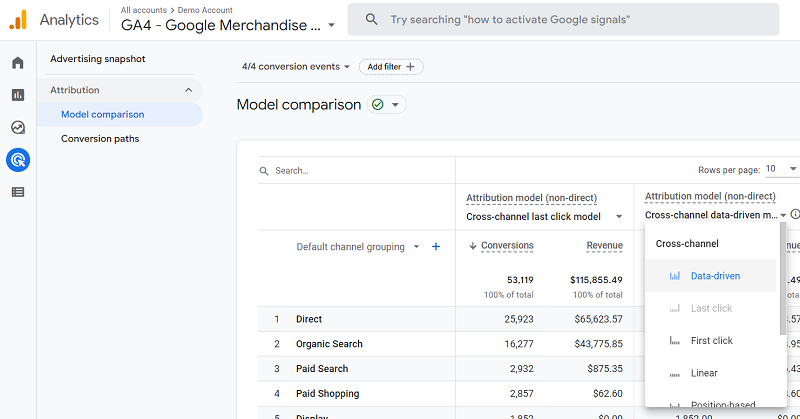Viewport: 800px width, 419px height.
Task: Open the property selector dropdown arrow
Action: [331, 25]
